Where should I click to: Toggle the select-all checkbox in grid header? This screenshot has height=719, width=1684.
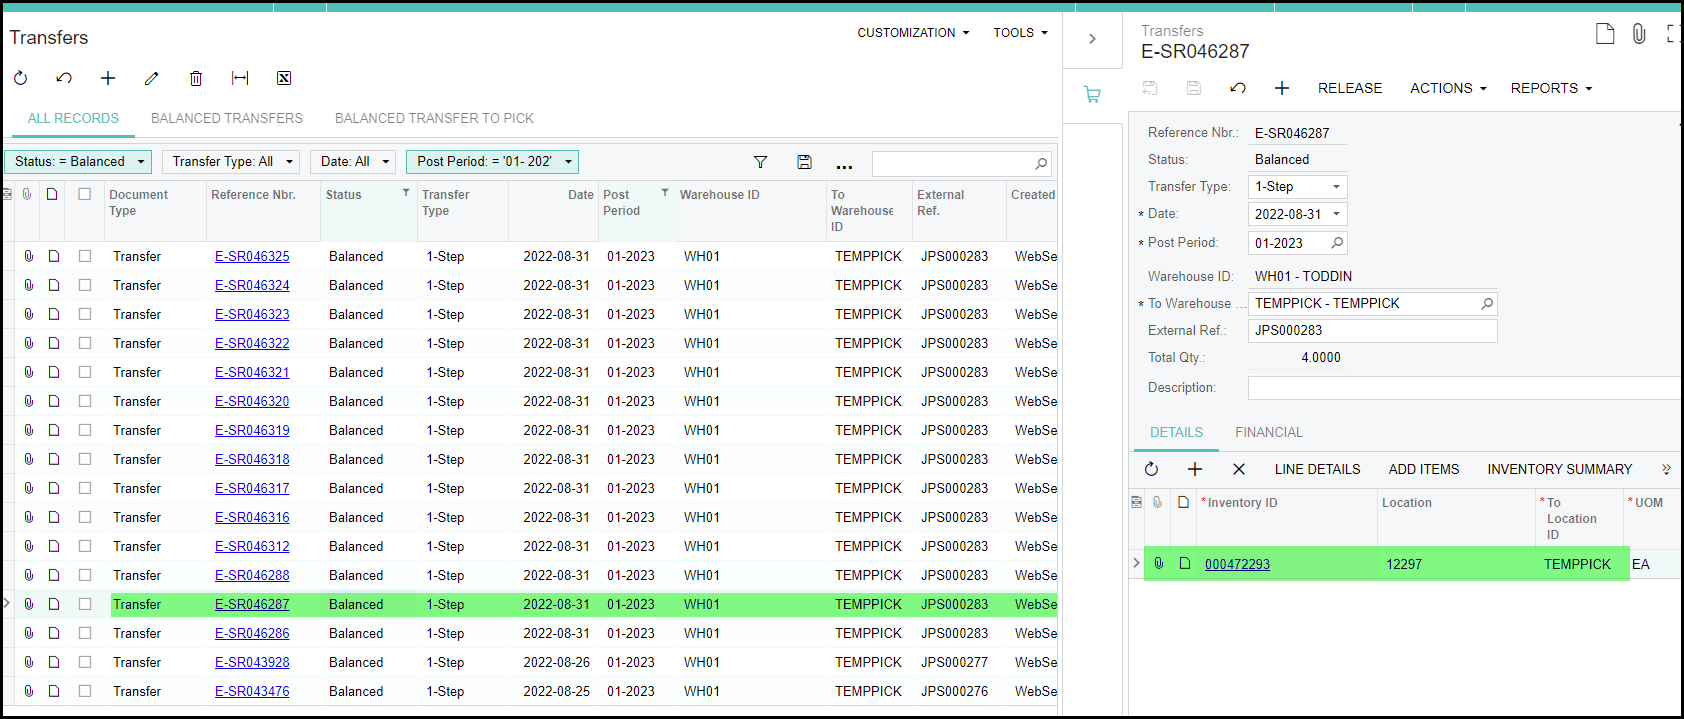[x=85, y=194]
